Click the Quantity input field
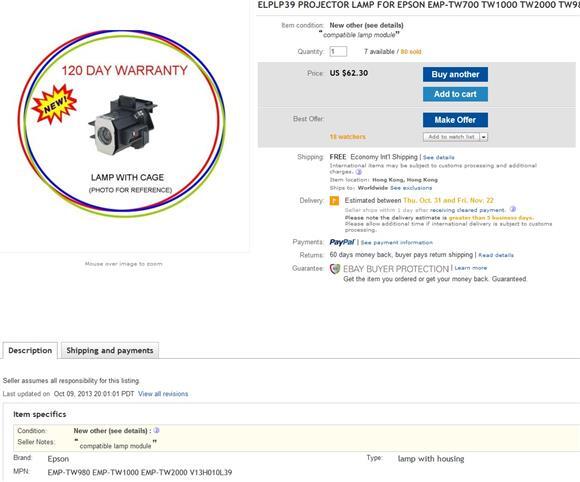This screenshot has height=482, width=580. (338, 51)
